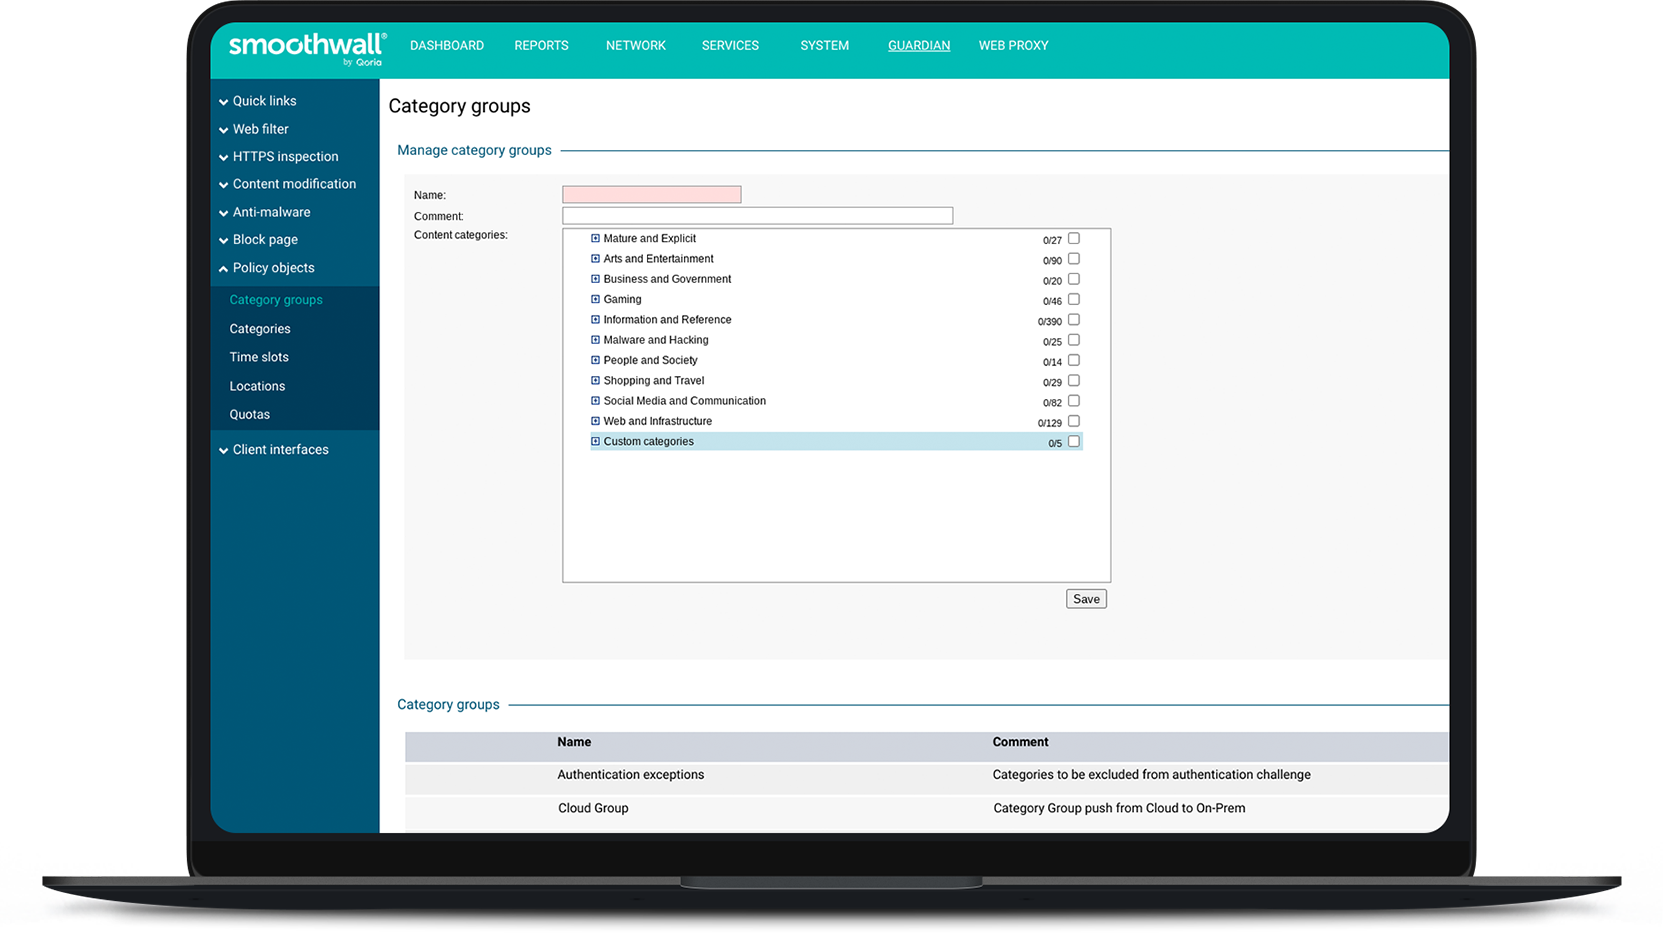Open the Authentication exceptions group entry
1663x933 pixels.
[x=630, y=774]
